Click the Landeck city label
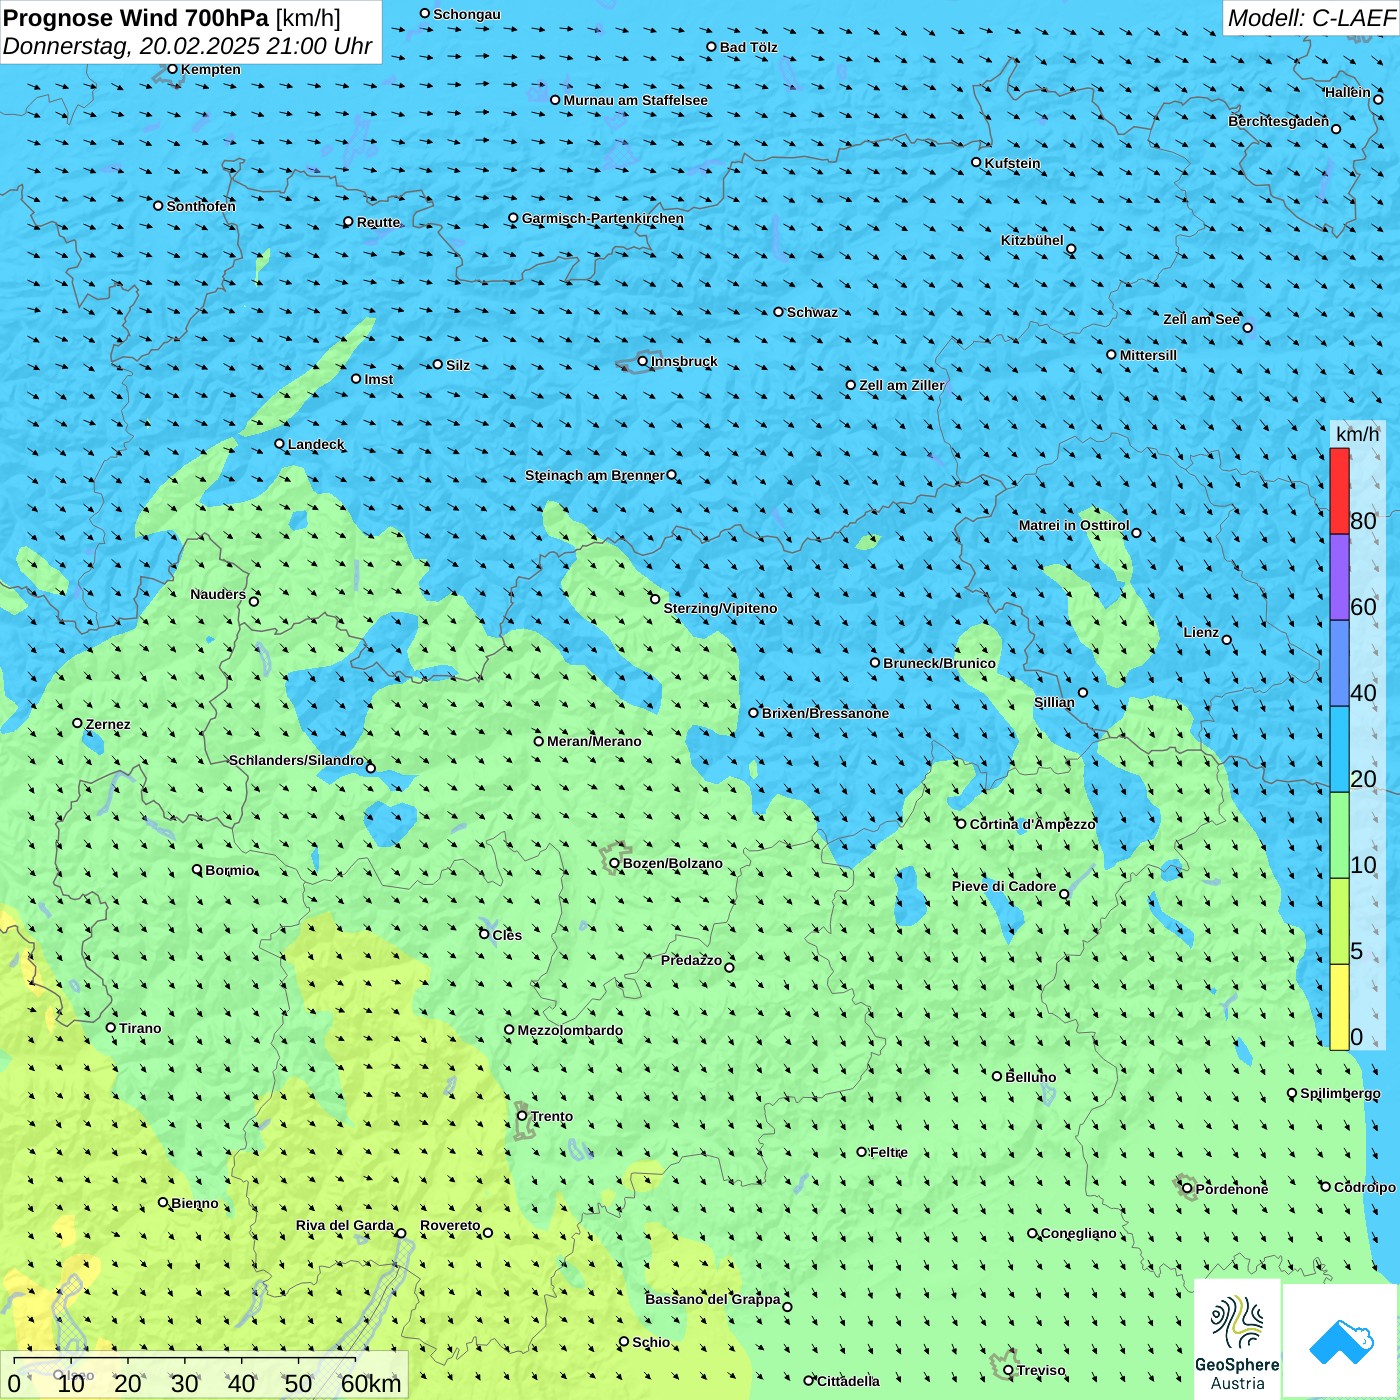Viewport: 1400px width, 1400px height. [316, 444]
